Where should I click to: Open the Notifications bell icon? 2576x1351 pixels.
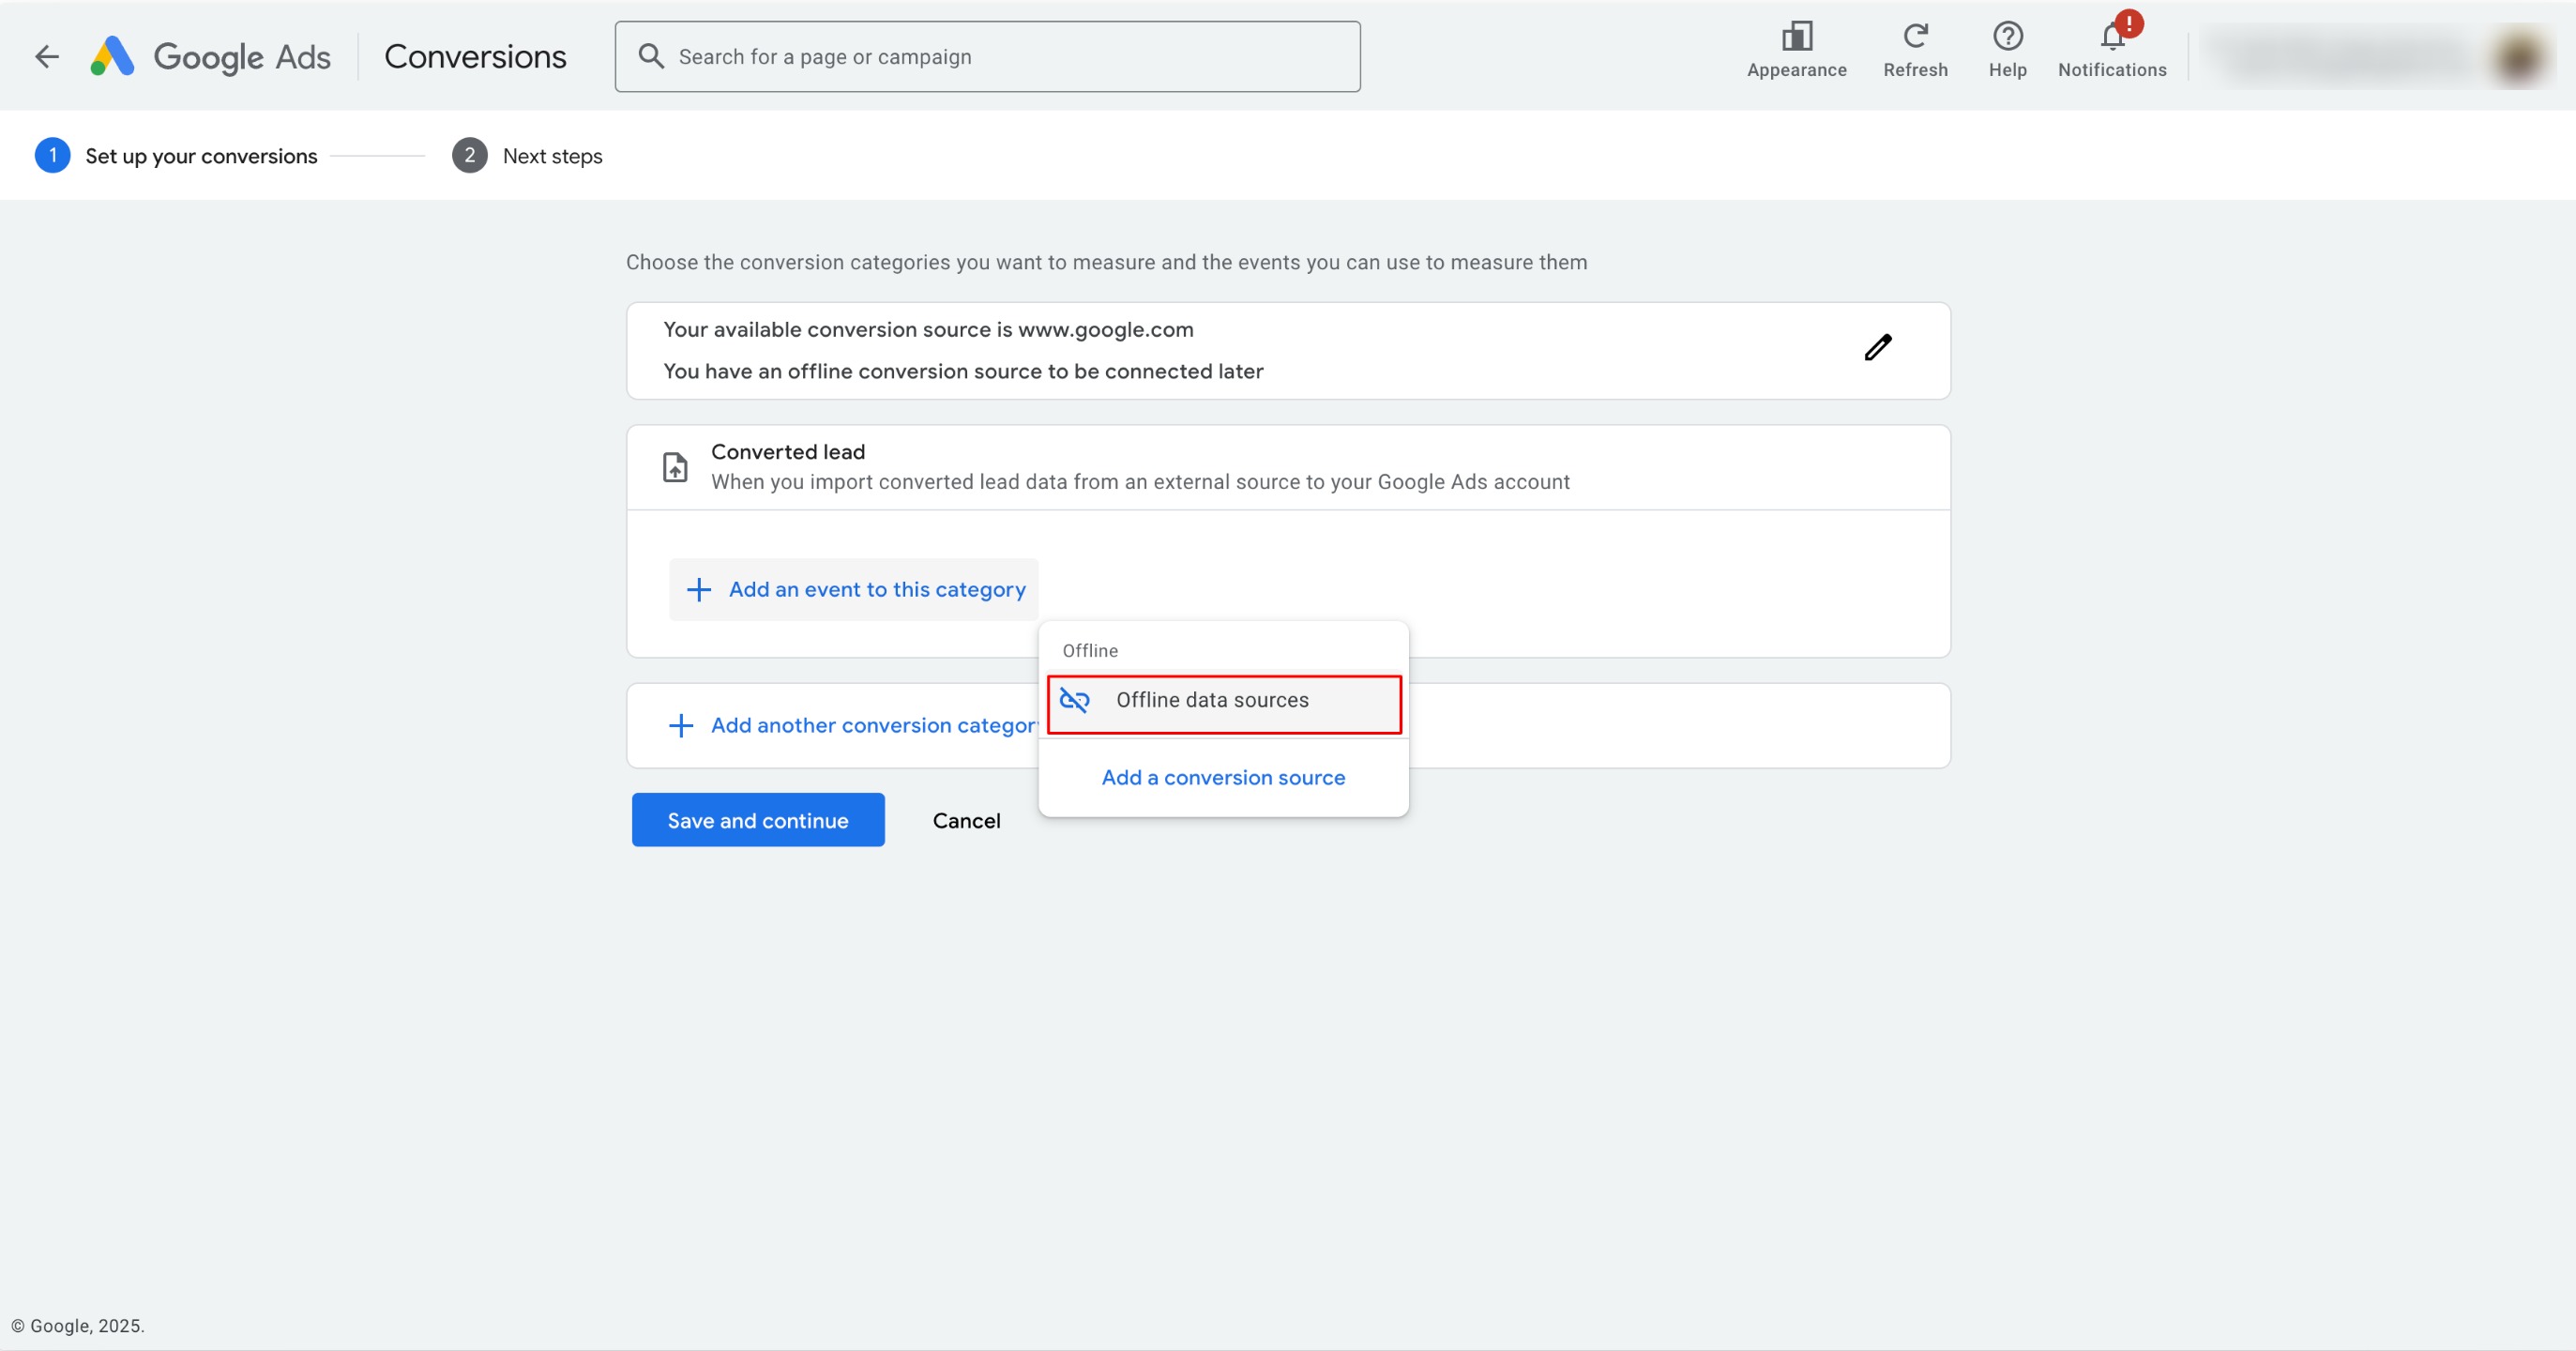[x=2111, y=38]
